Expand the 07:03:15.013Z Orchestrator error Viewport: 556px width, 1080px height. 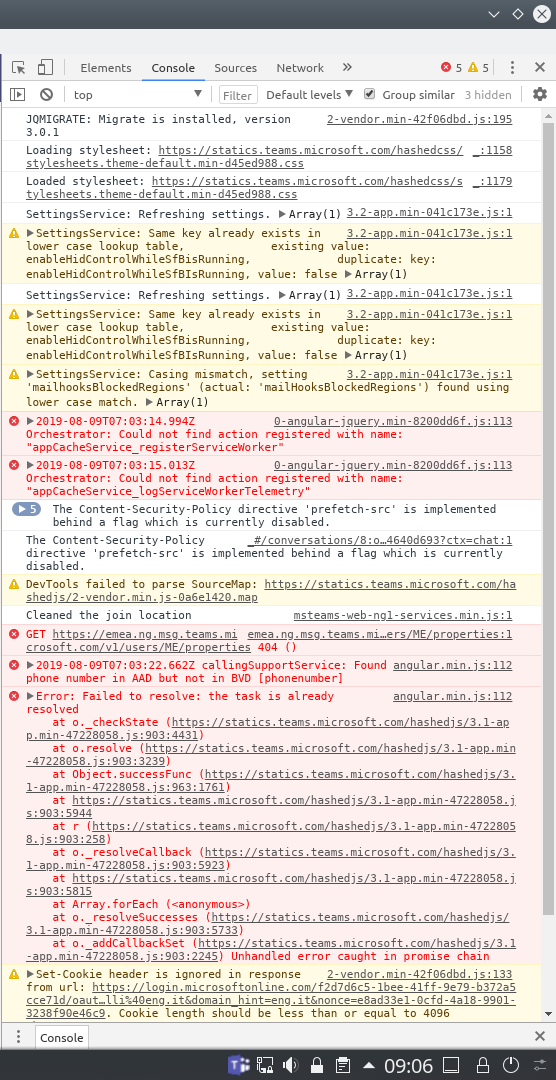[x=30, y=465]
